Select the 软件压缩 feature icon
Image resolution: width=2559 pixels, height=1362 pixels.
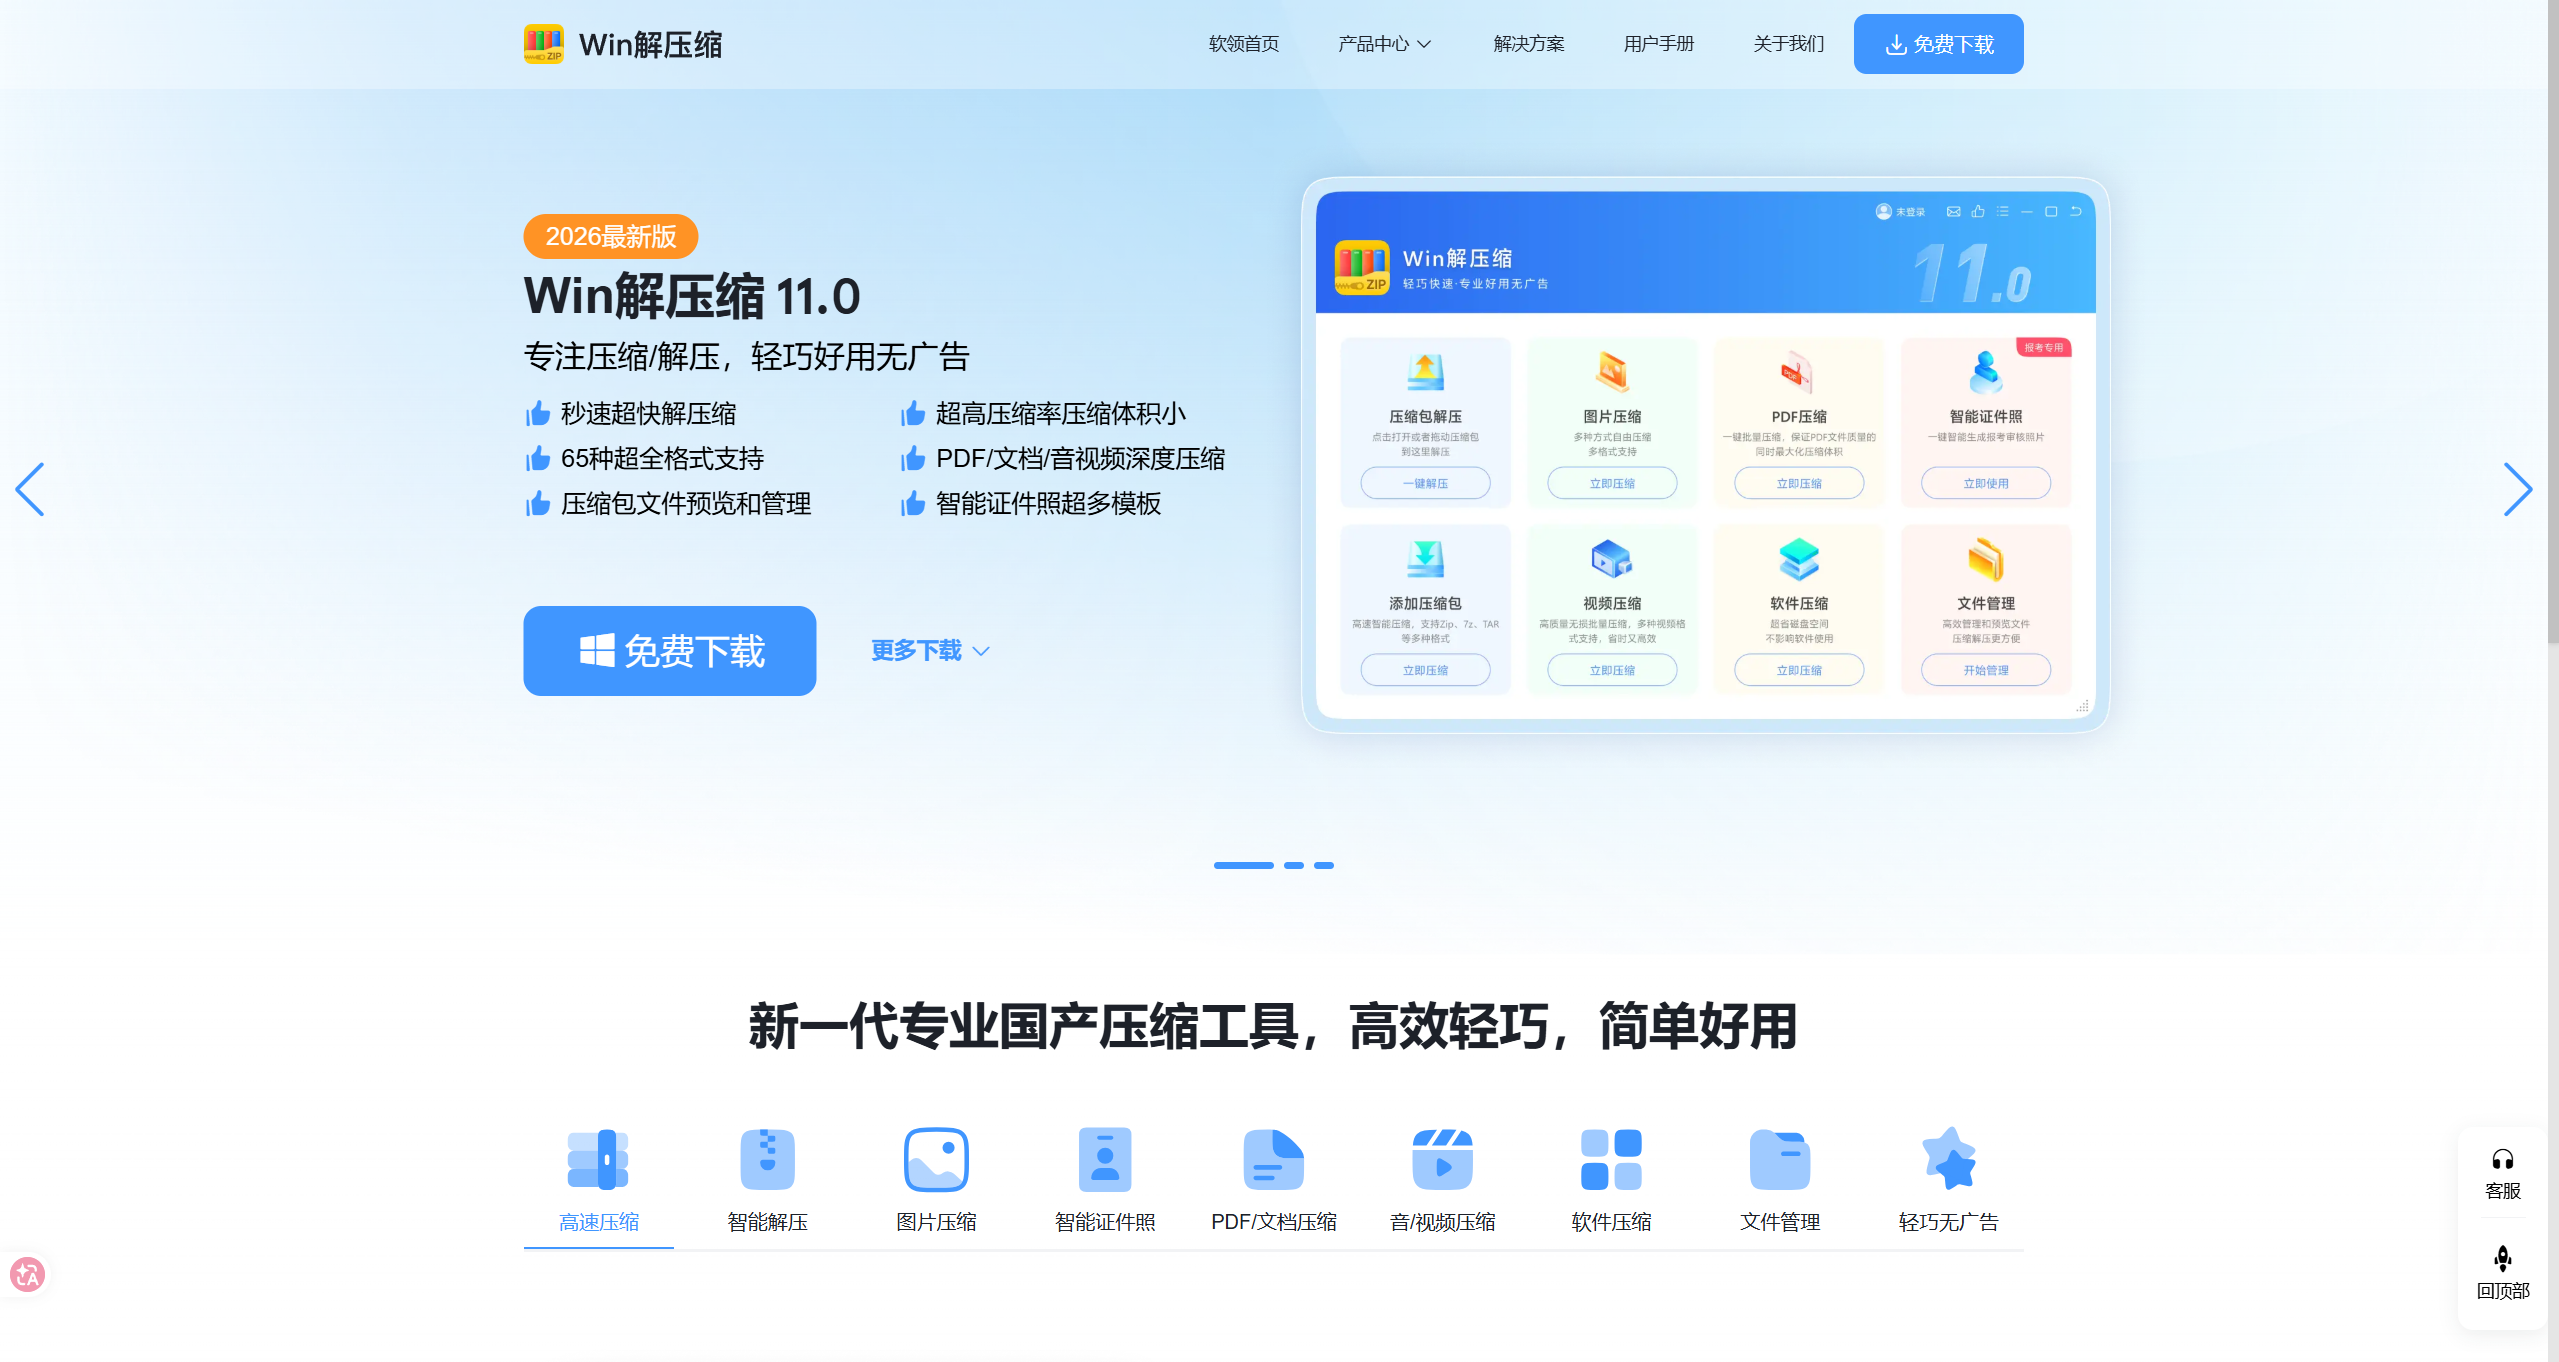click(1611, 1160)
